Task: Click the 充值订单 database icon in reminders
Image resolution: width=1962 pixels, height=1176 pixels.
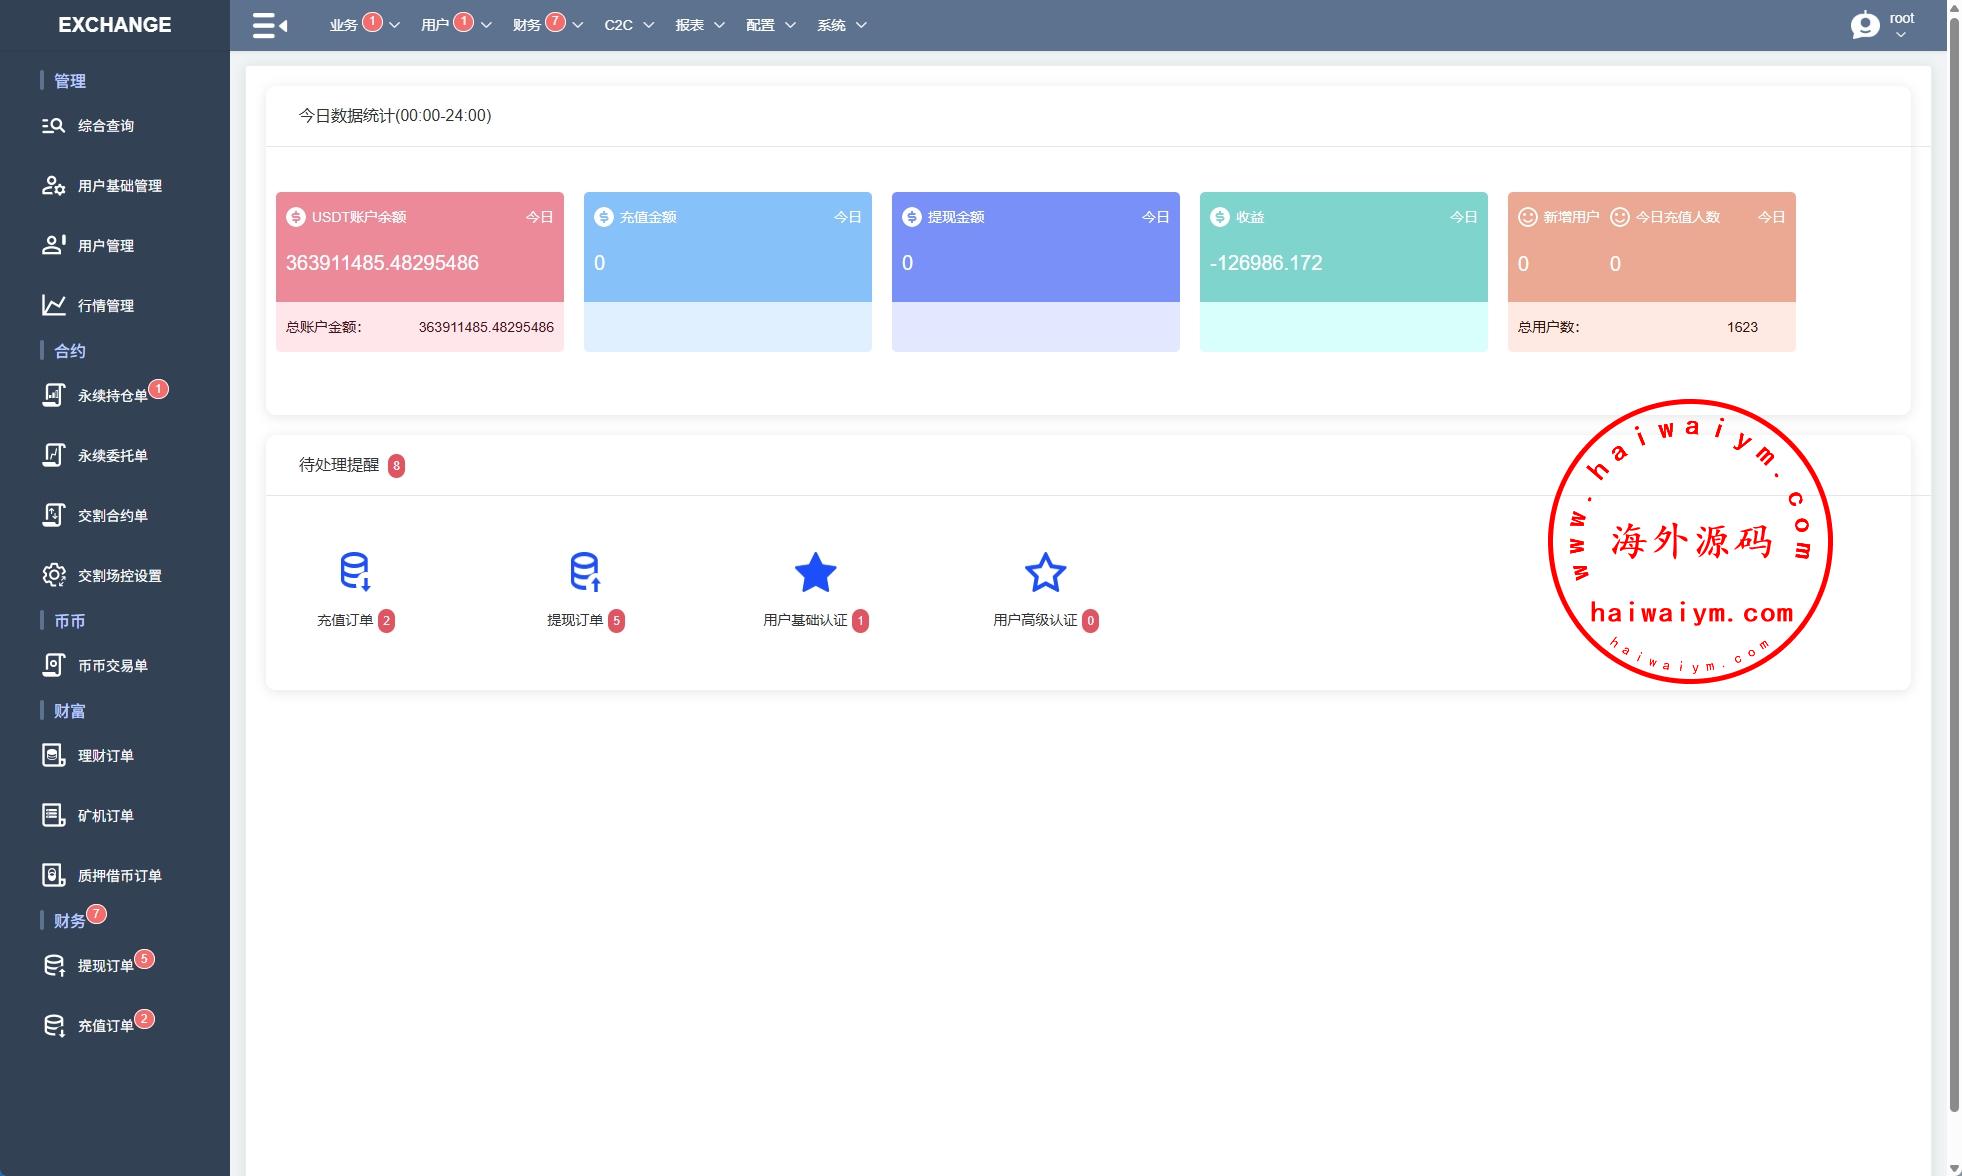Action: (x=355, y=571)
